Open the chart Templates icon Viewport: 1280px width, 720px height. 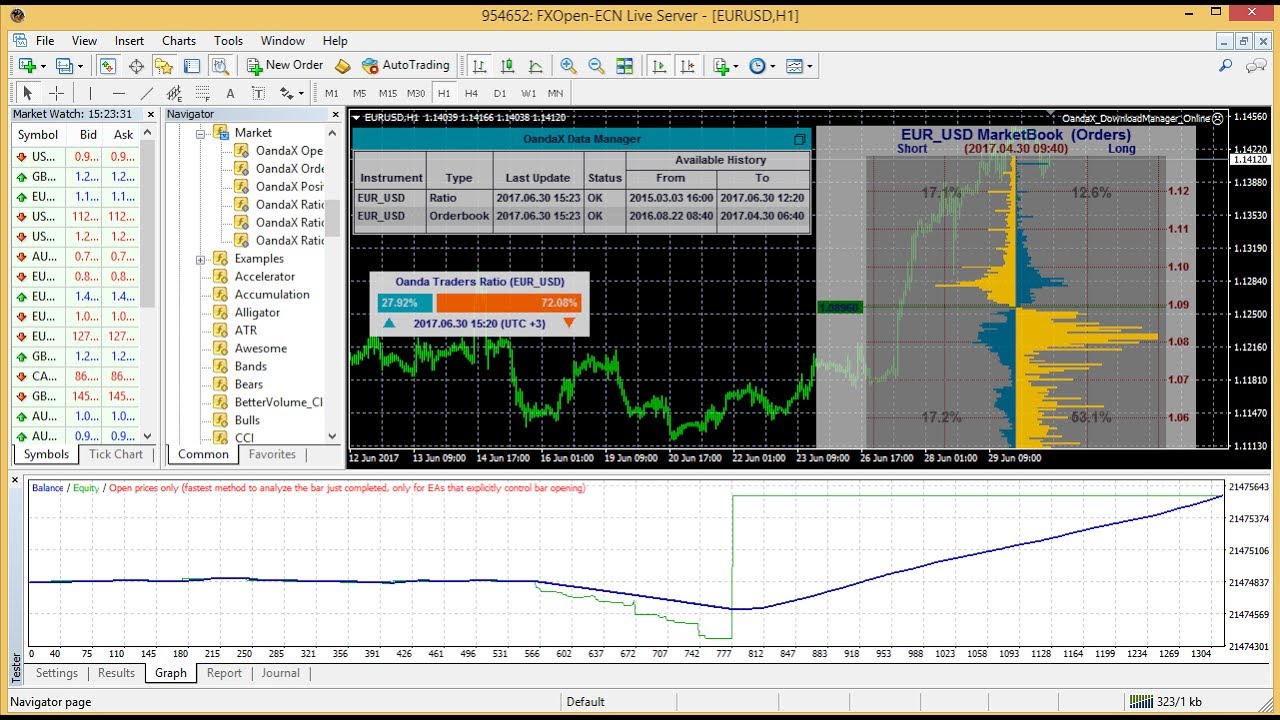tap(794, 66)
